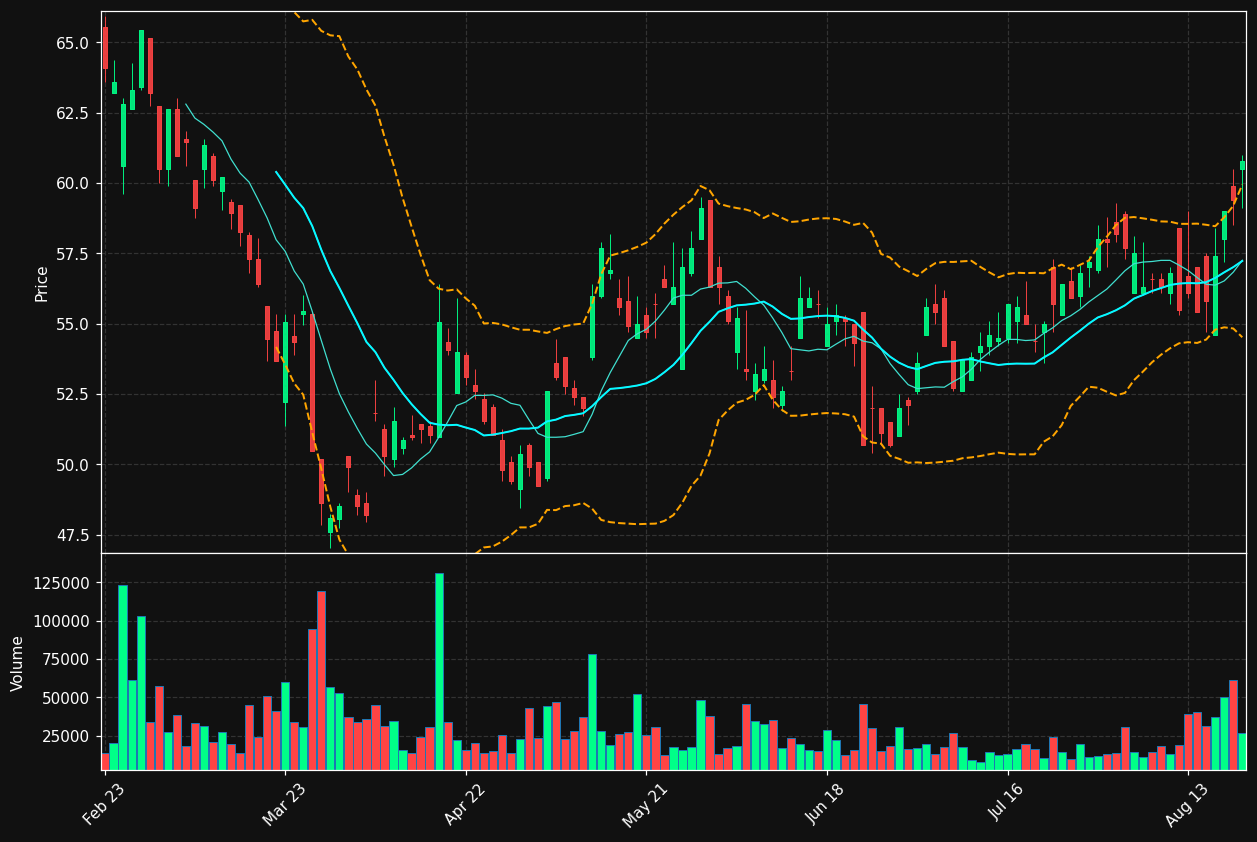1257x842 pixels.
Task: Pick the 'Apr 22' date label
Action: (x=464, y=804)
